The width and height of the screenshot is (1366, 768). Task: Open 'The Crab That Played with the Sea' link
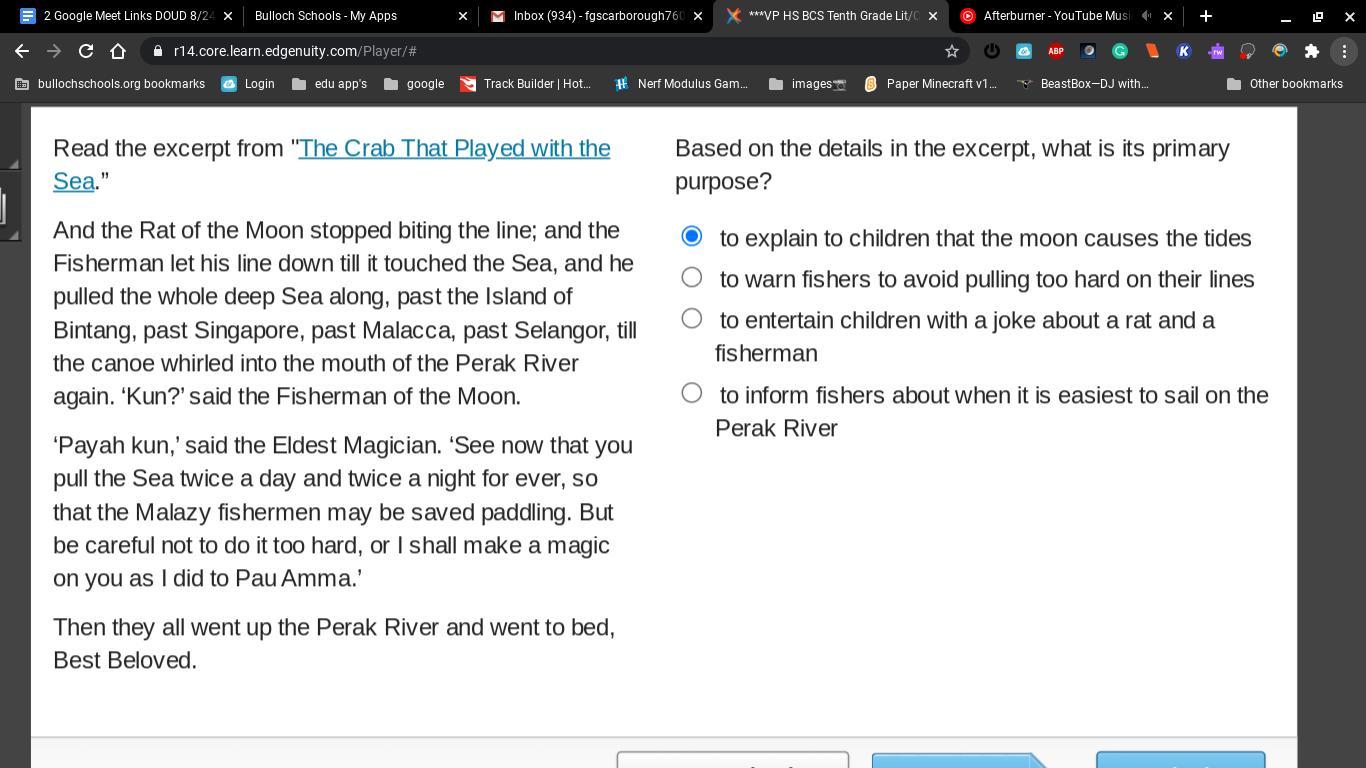point(454,148)
